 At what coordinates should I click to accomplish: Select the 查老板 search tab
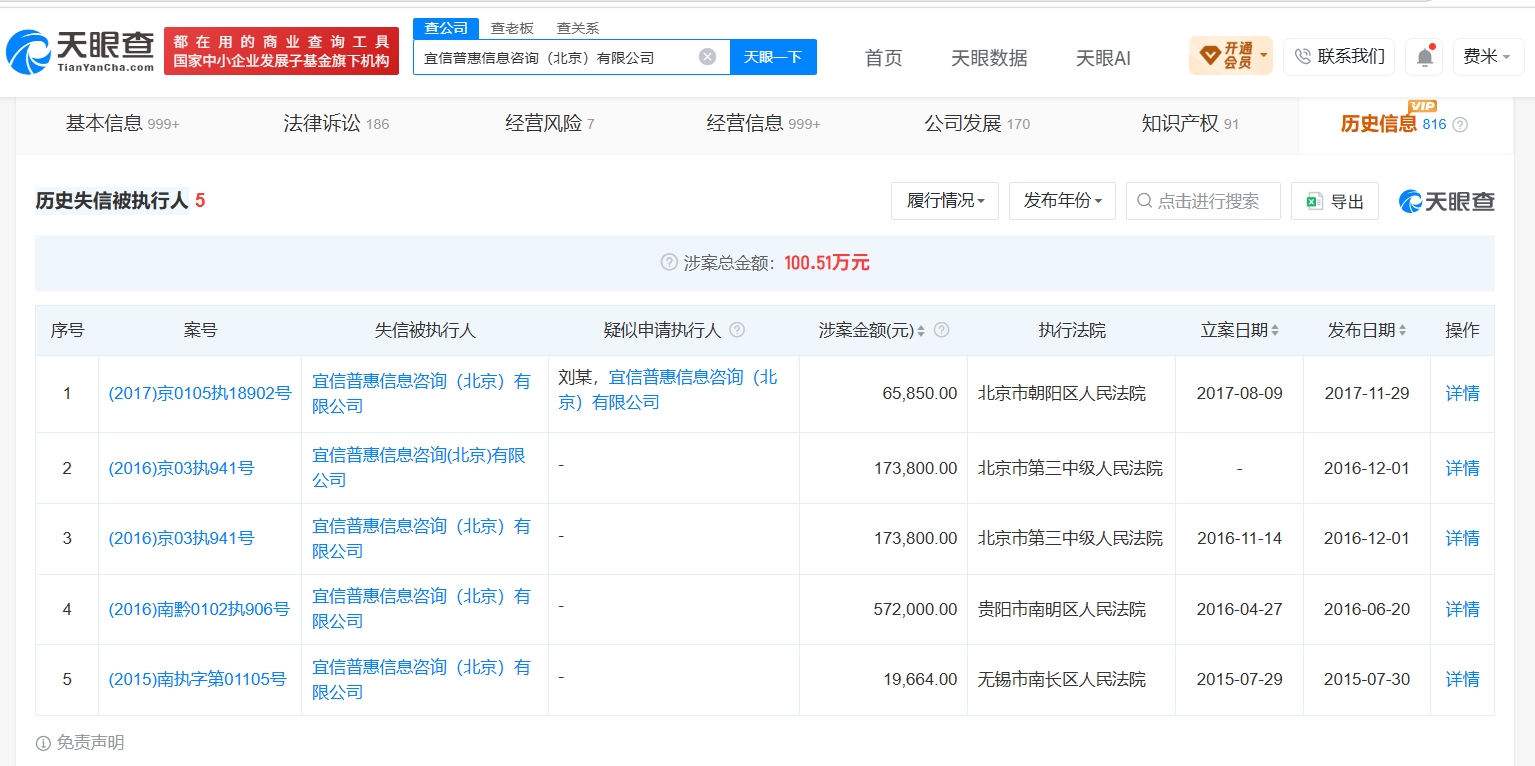click(x=512, y=28)
